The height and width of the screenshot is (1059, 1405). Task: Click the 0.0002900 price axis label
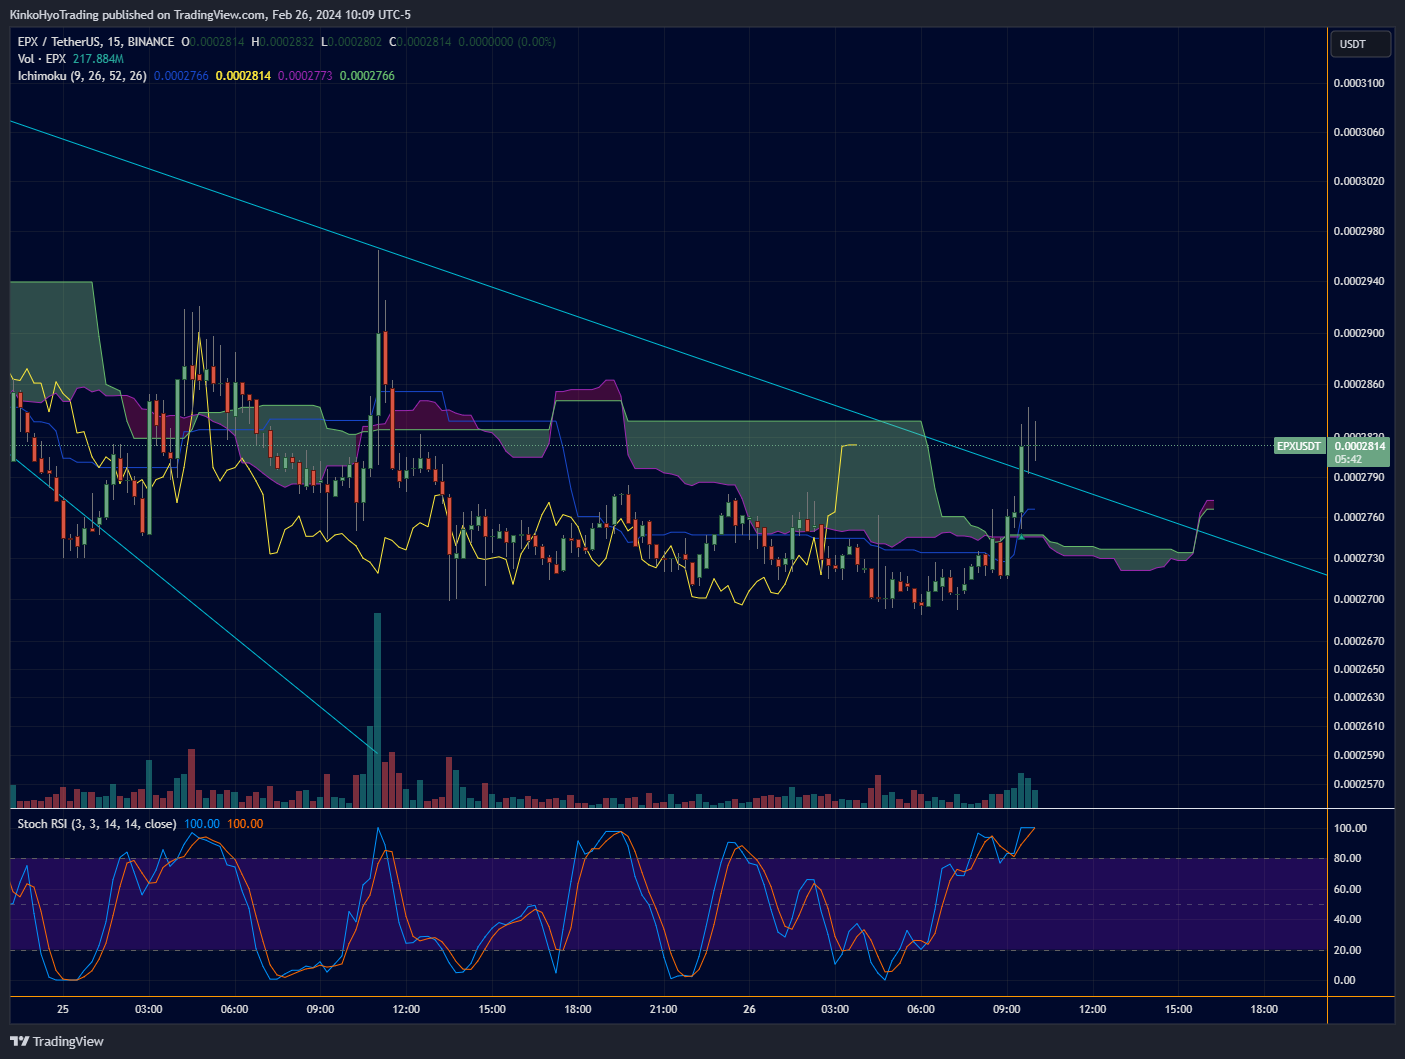pos(1359,333)
